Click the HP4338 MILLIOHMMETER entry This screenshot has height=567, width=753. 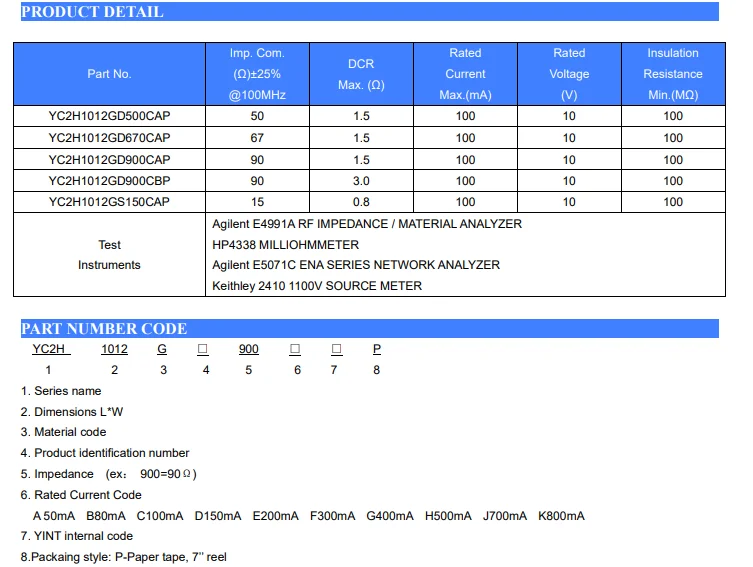[286, 245]
